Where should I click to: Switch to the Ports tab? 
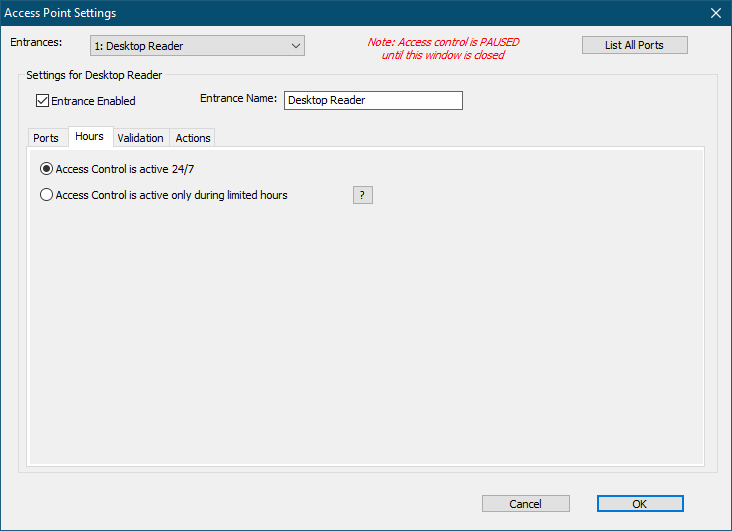(x=46, y=138)
